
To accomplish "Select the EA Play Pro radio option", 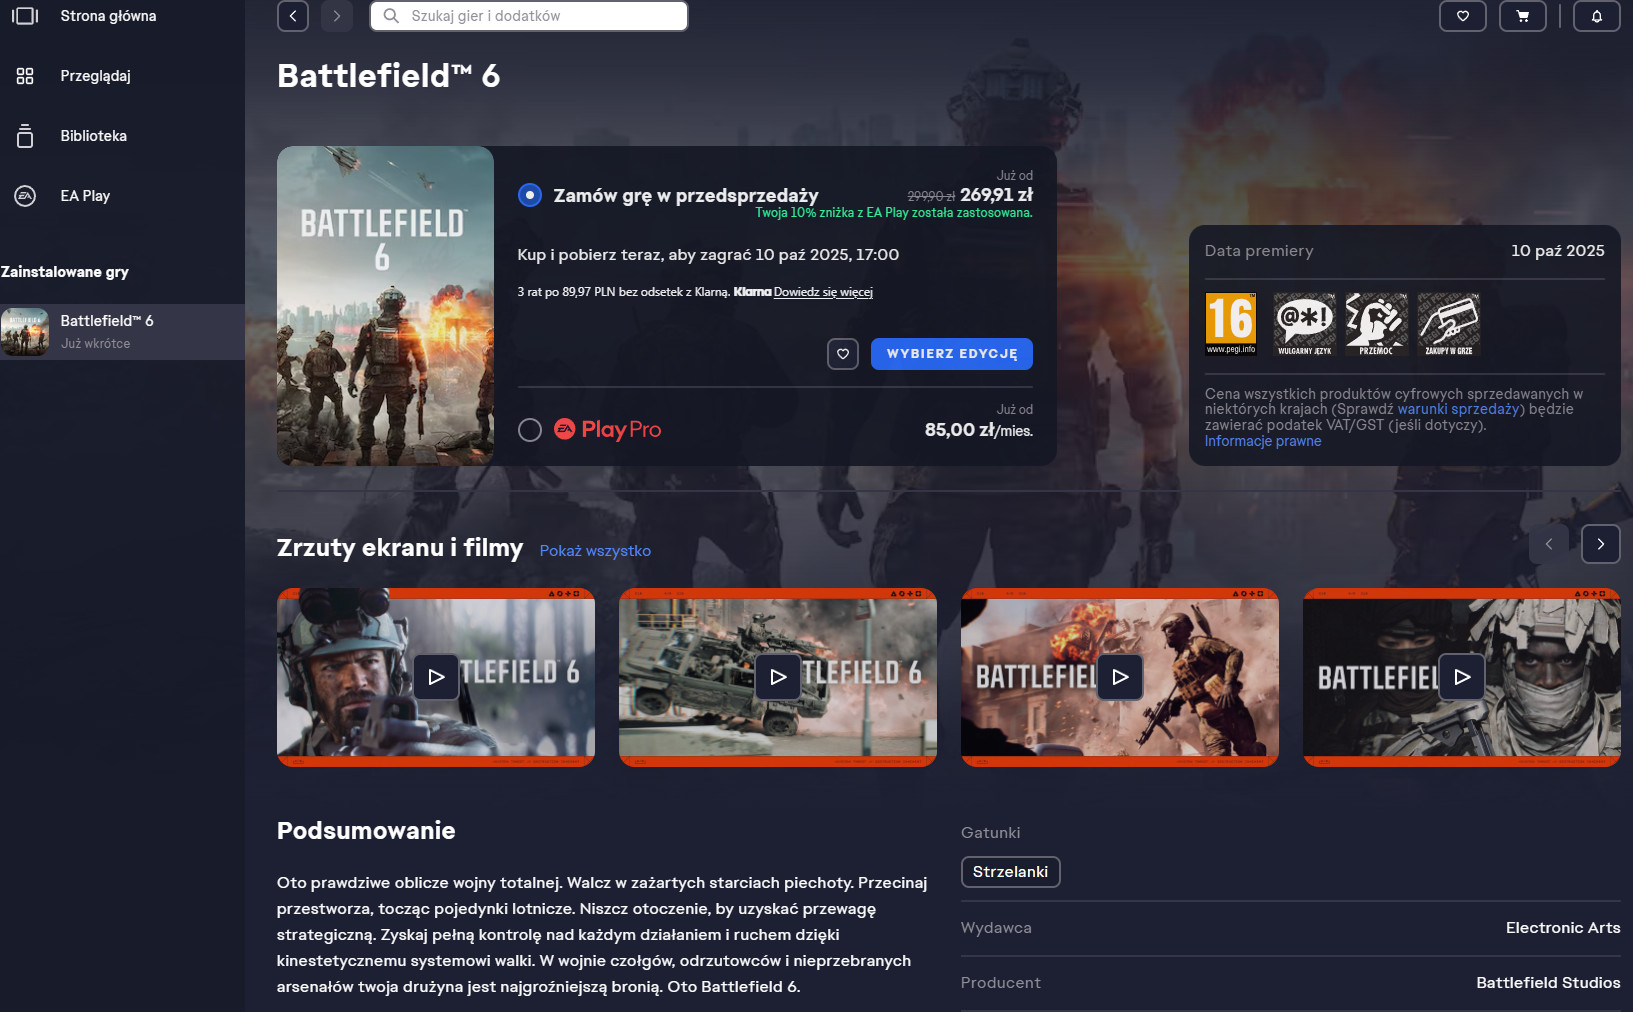I will click(x=530, y=430).
